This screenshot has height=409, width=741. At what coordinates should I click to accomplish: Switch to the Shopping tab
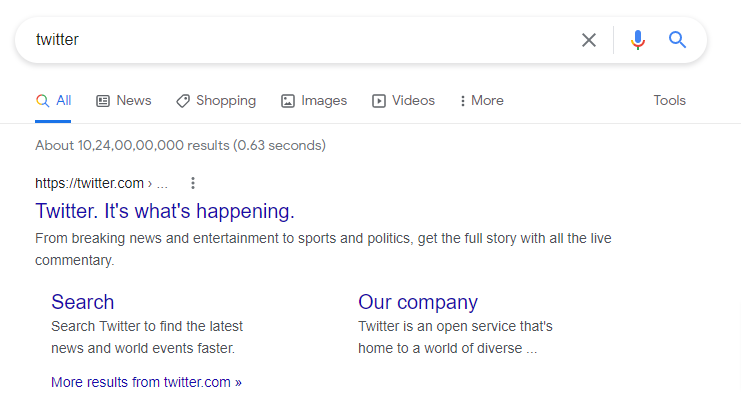point(215,101)
